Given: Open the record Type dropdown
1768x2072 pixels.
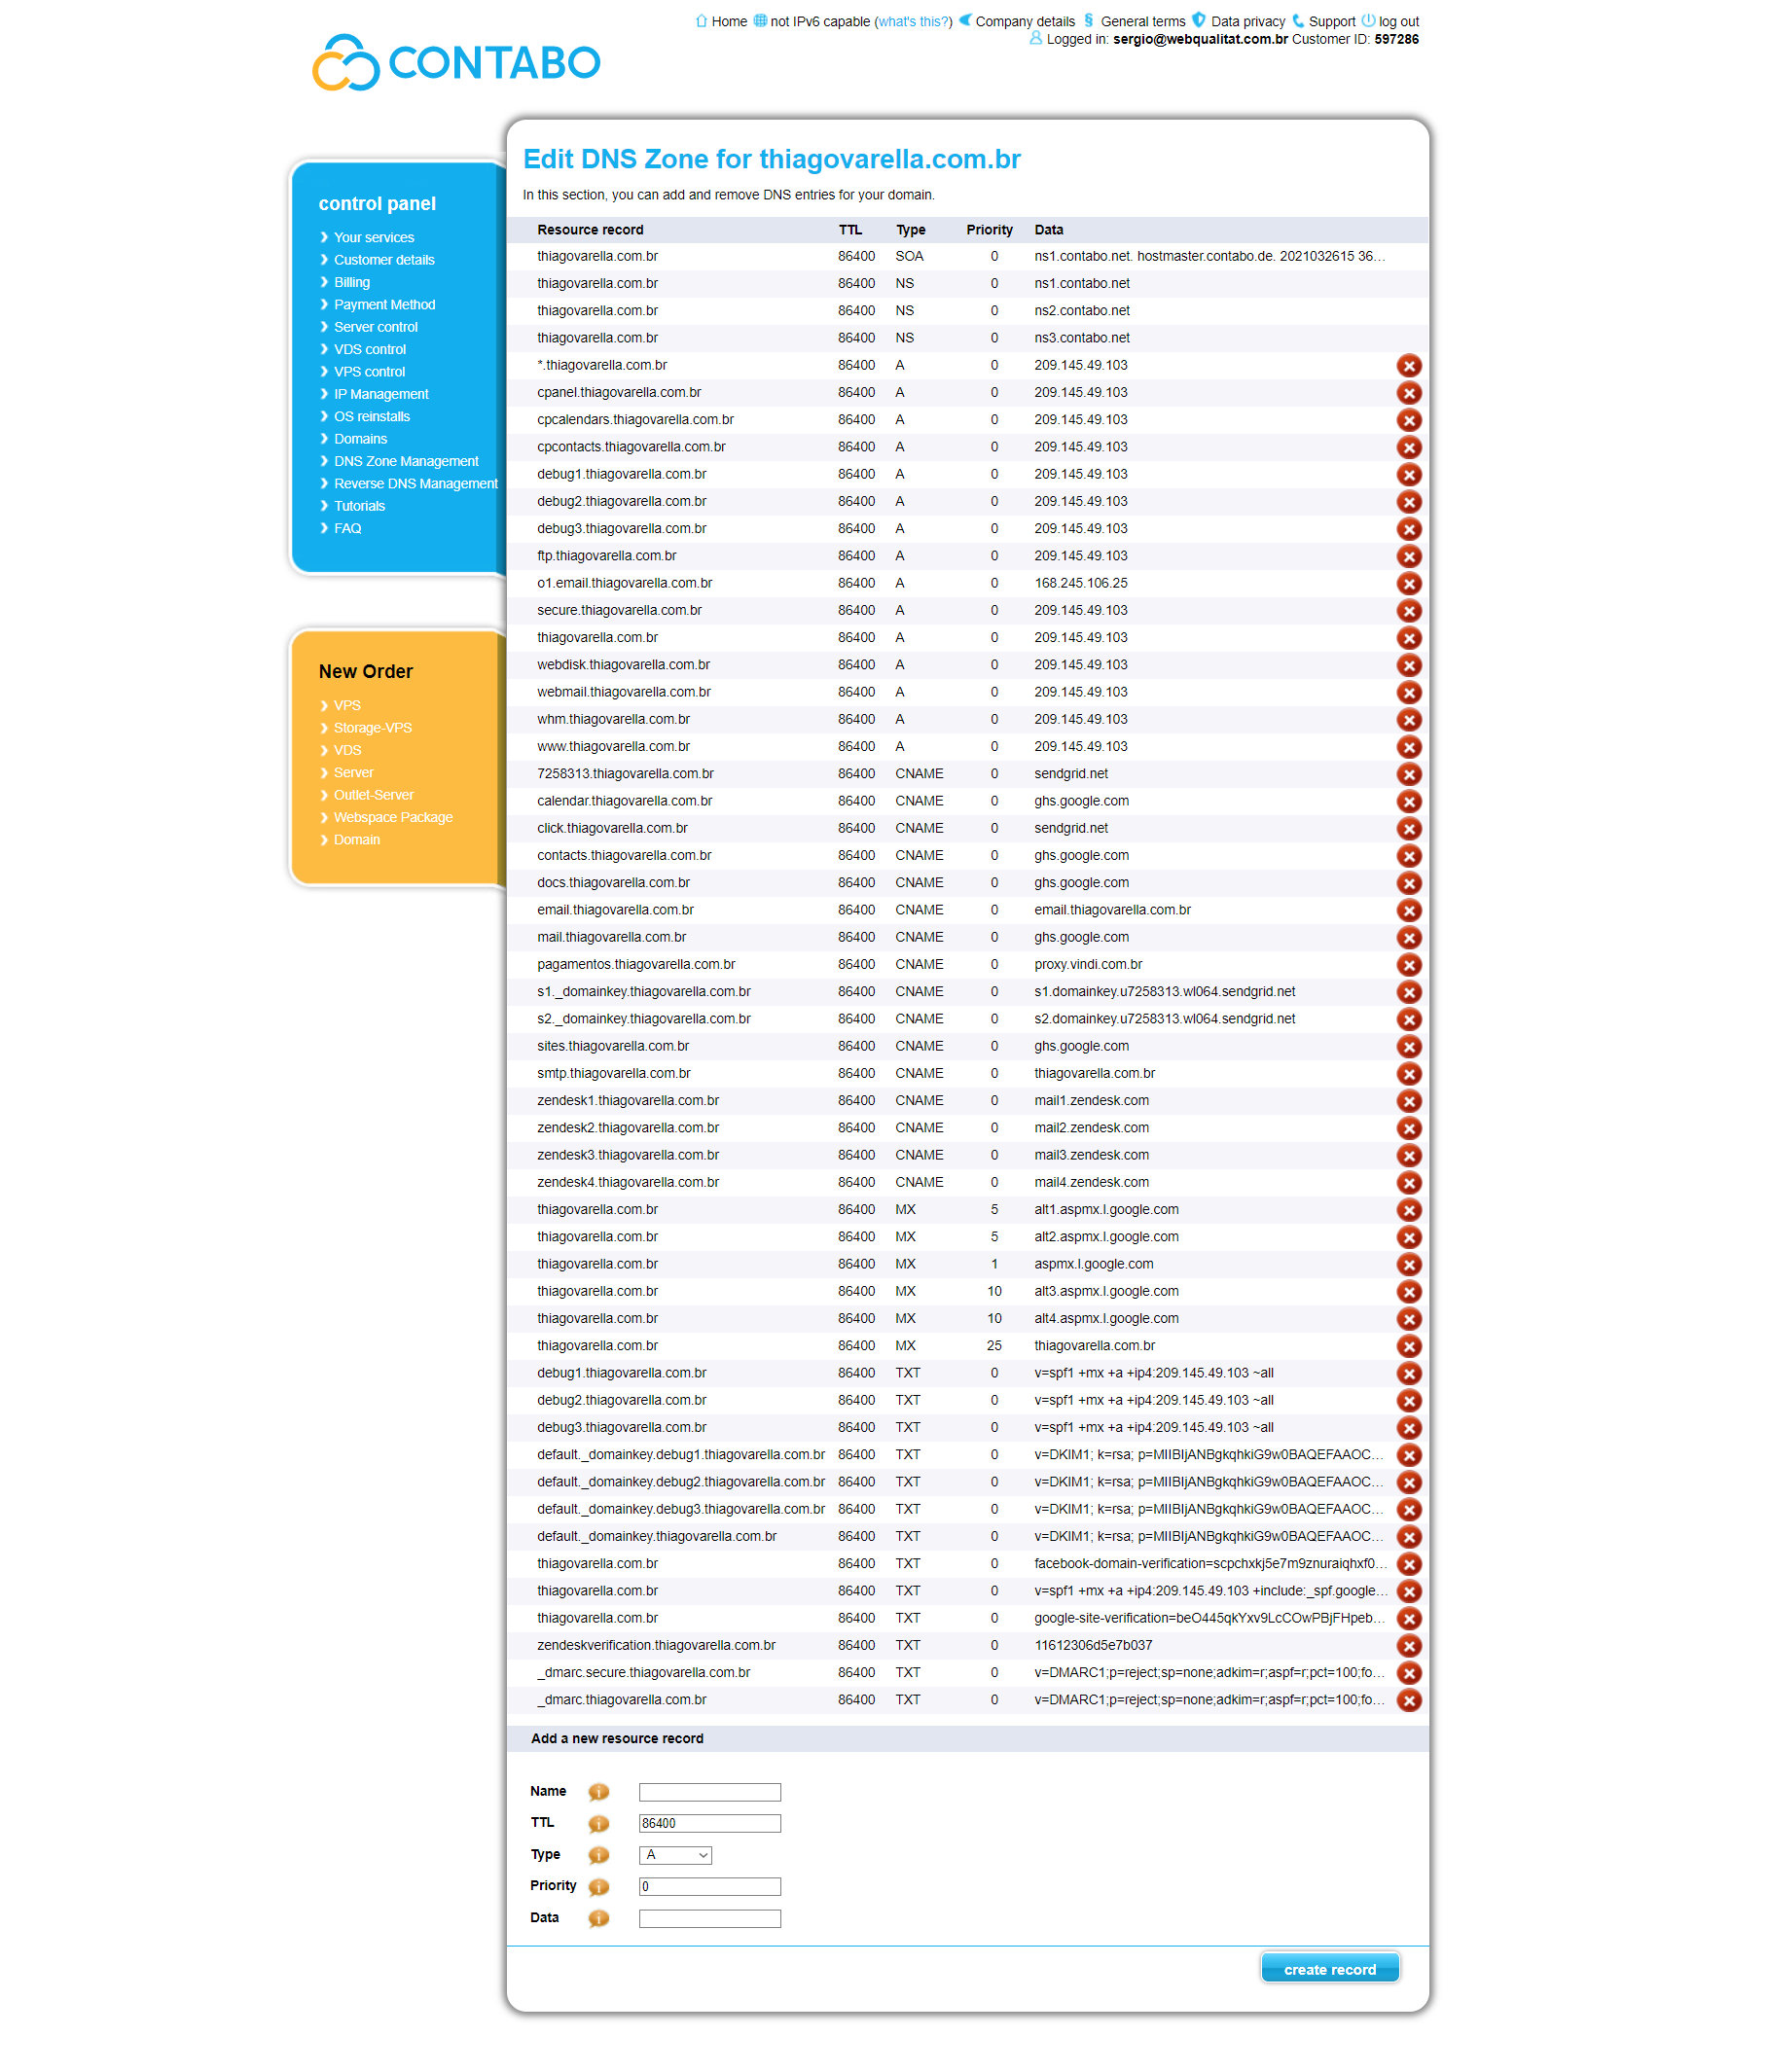Looking at the screenshot, I should [x=675, y=1855].
